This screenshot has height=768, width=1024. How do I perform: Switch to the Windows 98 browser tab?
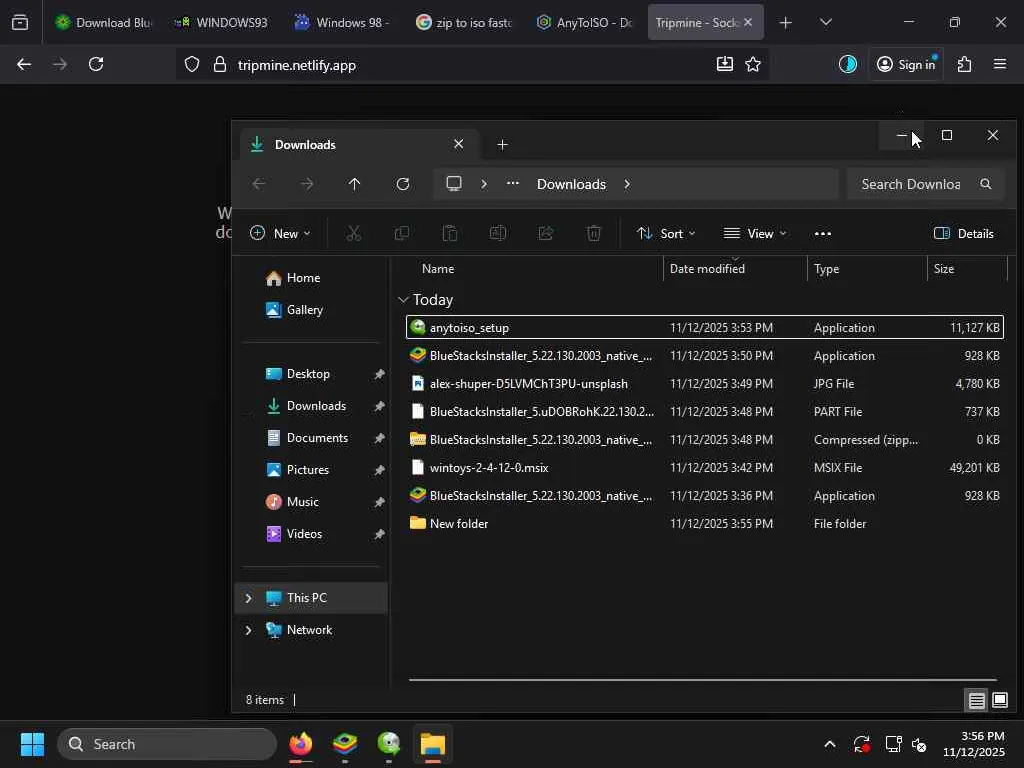(342, 22)
